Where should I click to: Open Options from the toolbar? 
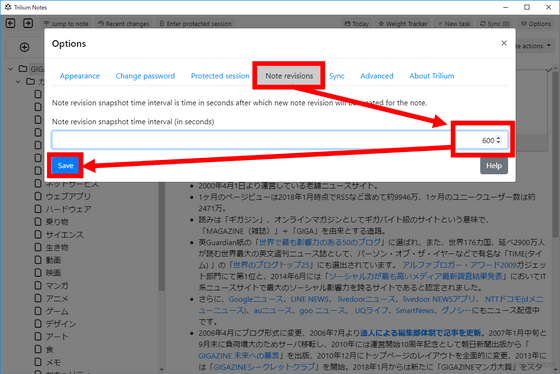coord(536,24)
